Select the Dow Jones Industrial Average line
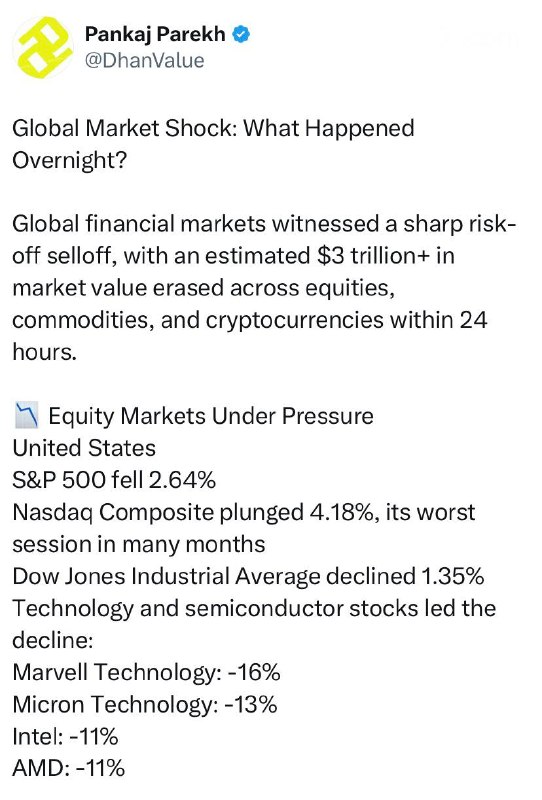The width and height of the screenshot is (542, 800). point(248,577)
